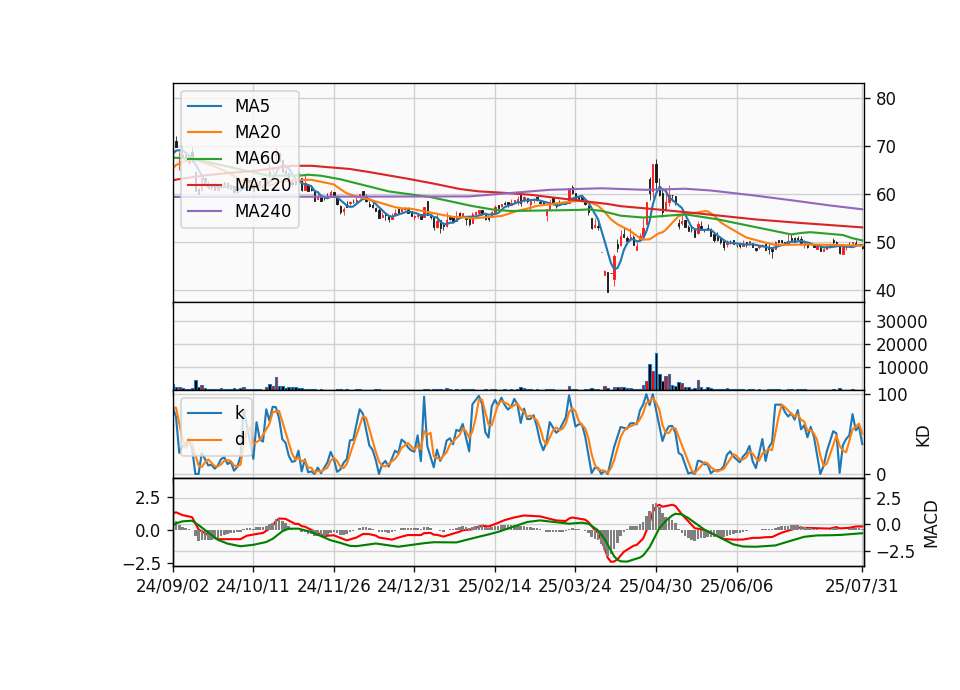Click the volume axis value 30000
Screen dimensions: 960x690
[901, 322]
